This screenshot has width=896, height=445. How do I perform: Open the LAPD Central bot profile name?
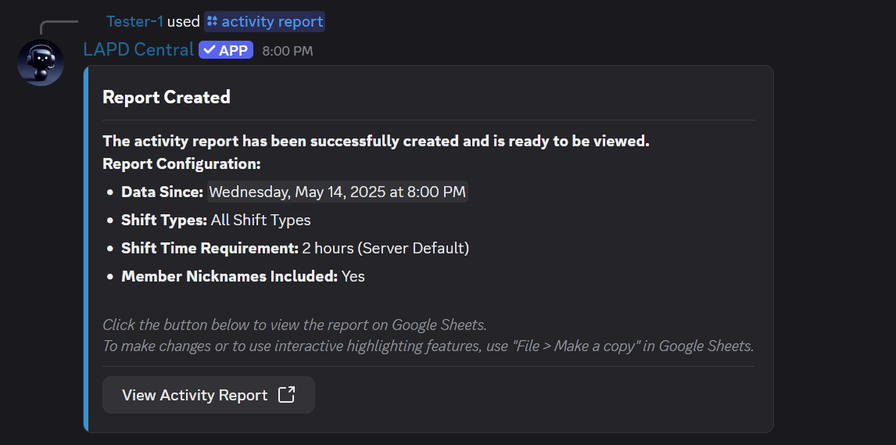(x=138, y=50)
